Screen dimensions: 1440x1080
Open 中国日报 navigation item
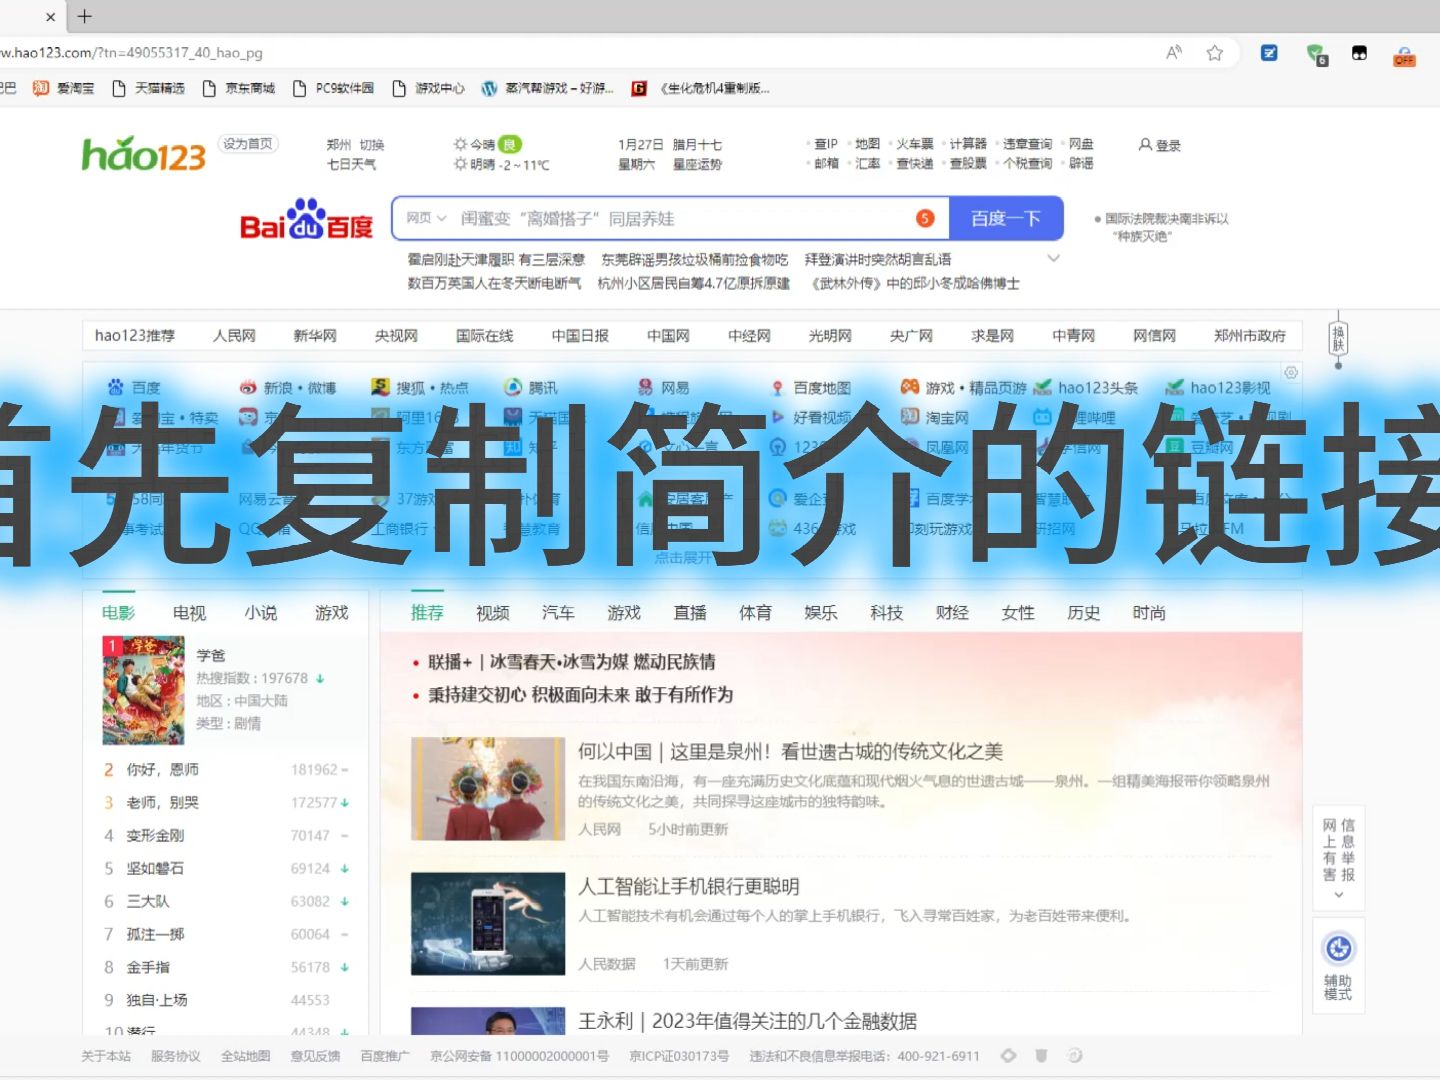tap(580, 336)
